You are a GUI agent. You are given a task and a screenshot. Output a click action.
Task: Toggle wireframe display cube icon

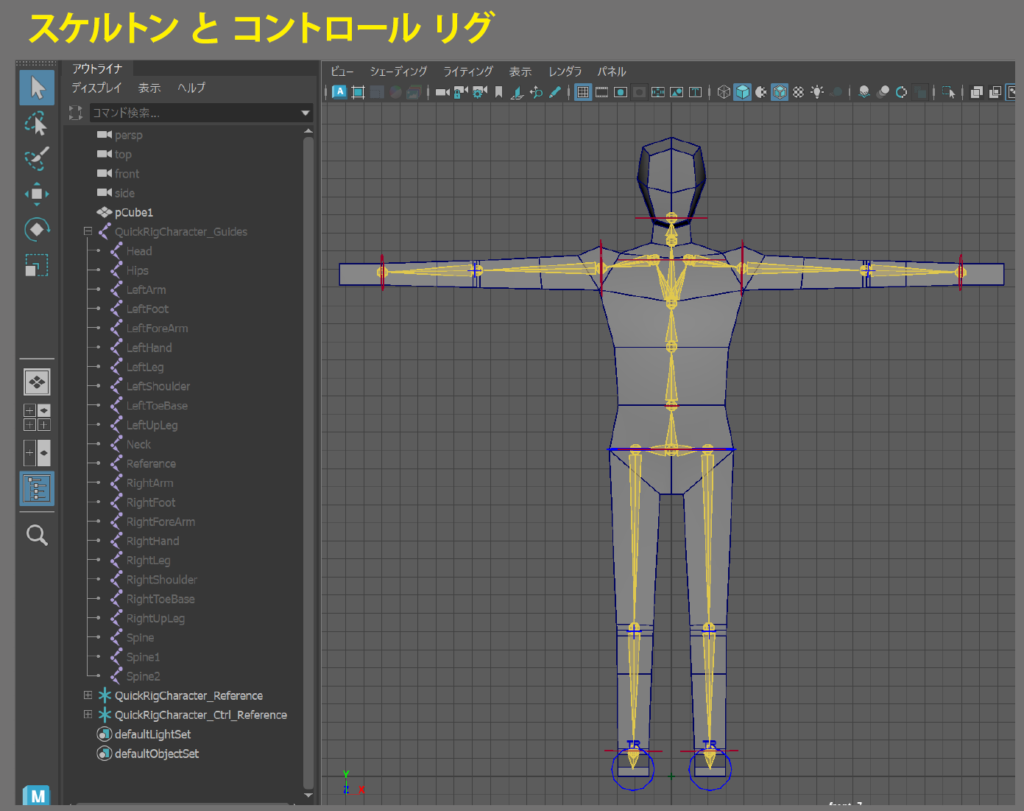coord(723,92)
